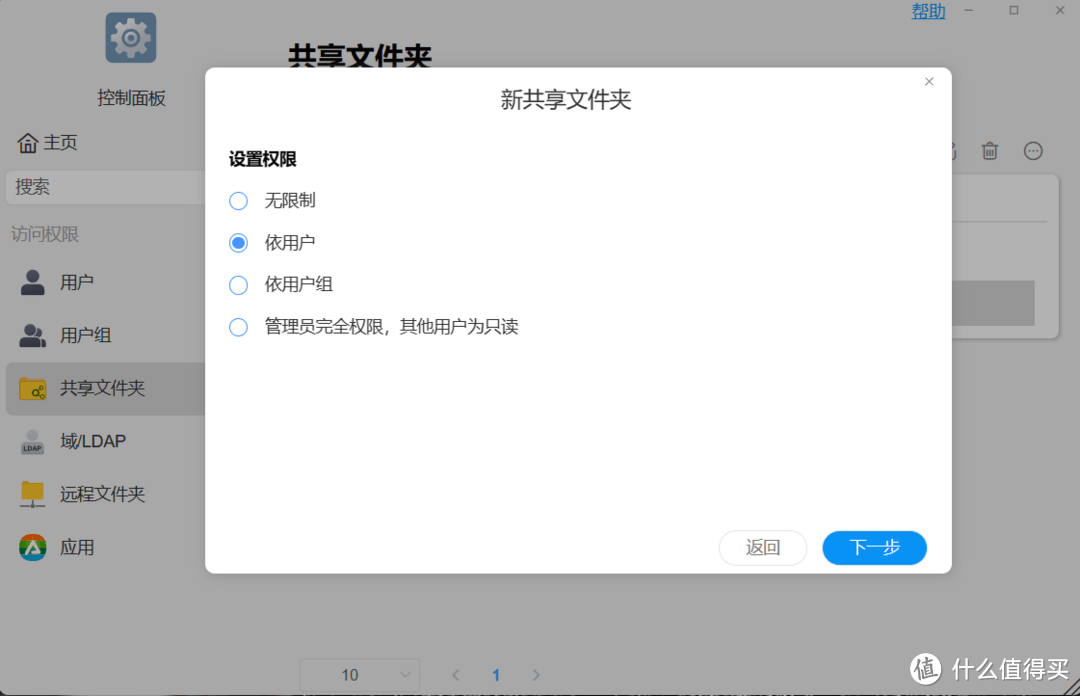Open the 帮助 help link
Image resolution: width=1080 pixels, height=696 pixels.
click(x=928, y=11)
